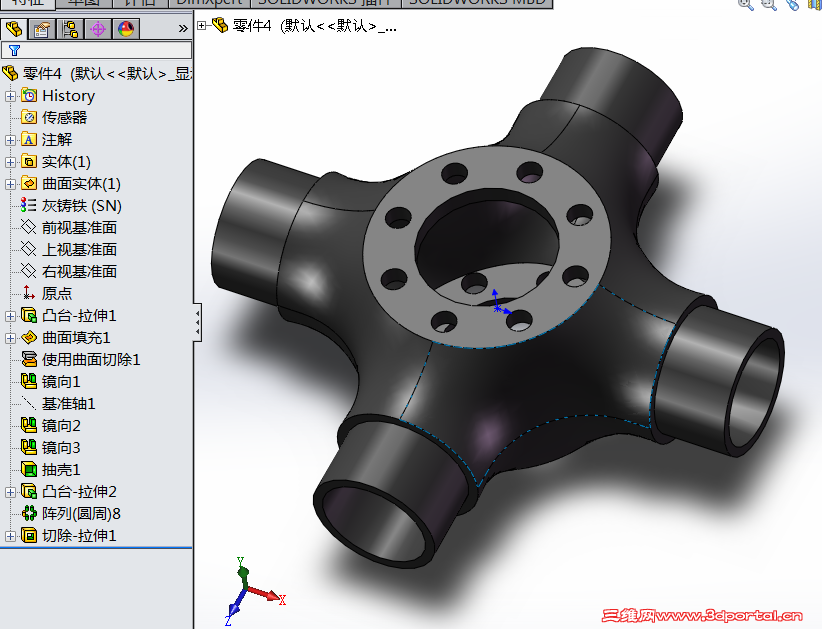
Task: Switch to the ConfigurationManager tab
Action: pyautogui.click(x=70, y=29)
